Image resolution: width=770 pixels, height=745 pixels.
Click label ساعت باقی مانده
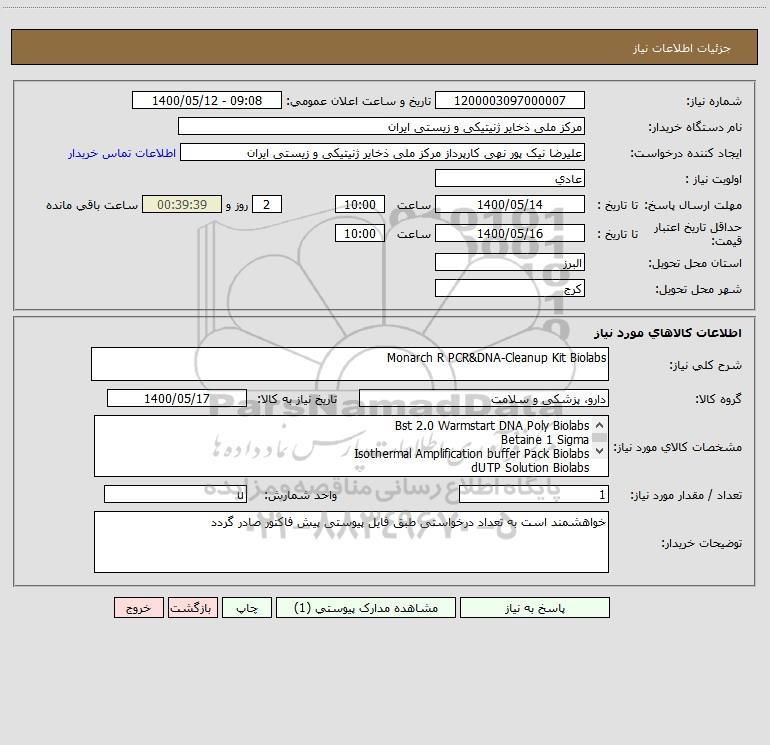92,205
